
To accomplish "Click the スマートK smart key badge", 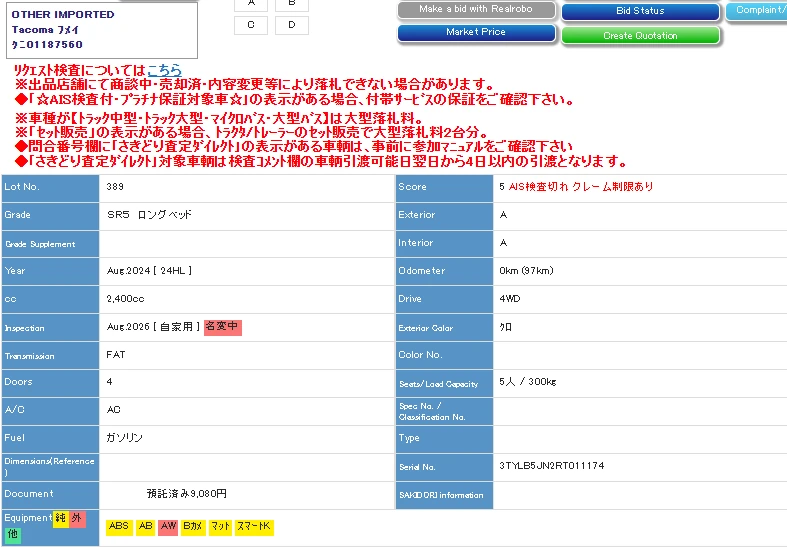I will [x=253, y=526].
